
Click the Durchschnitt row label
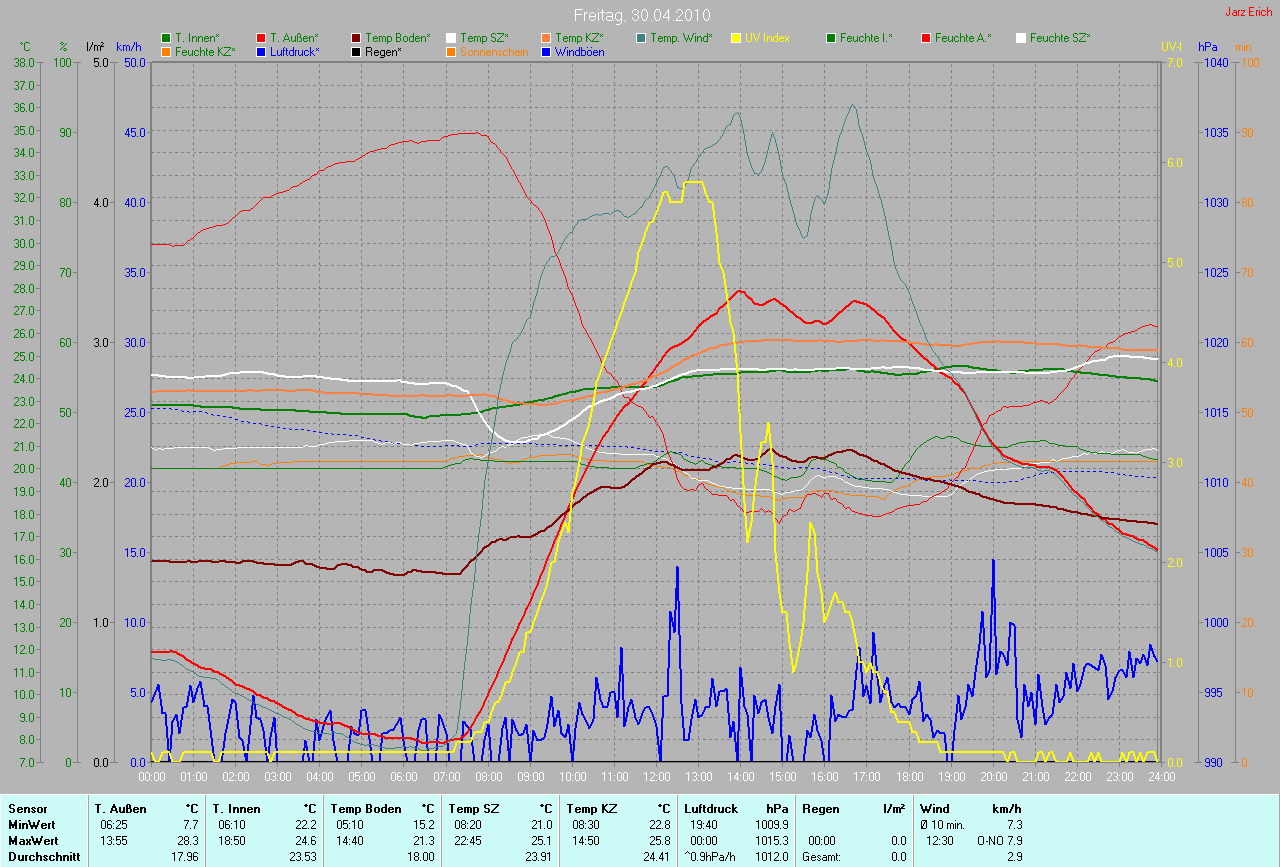coord(43,856)
